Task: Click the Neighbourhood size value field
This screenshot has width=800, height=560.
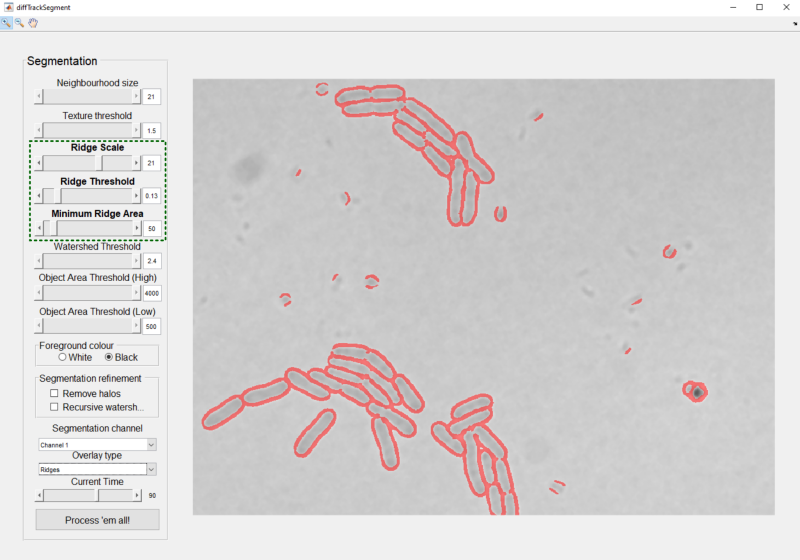Action: pyautogui.click(x=152, y=96)
